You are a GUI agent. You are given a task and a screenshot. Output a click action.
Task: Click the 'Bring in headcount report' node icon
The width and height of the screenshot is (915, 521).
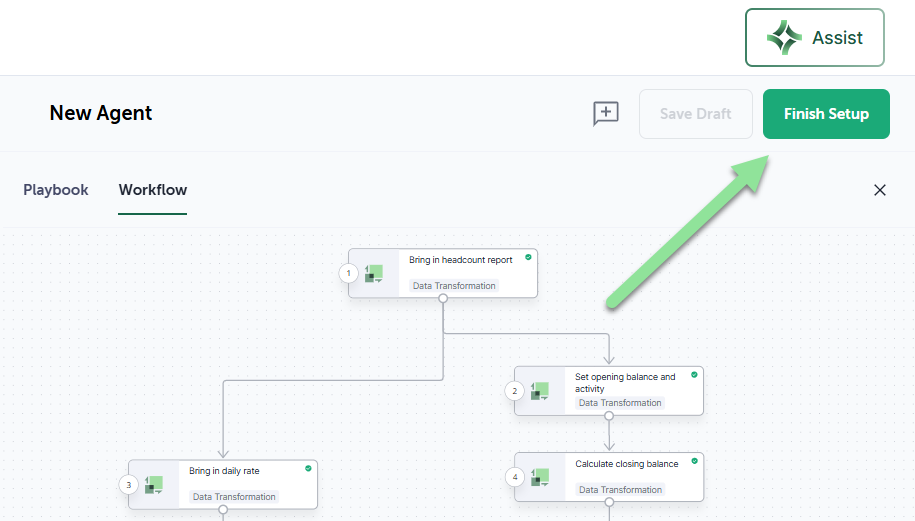pos(373,274)
